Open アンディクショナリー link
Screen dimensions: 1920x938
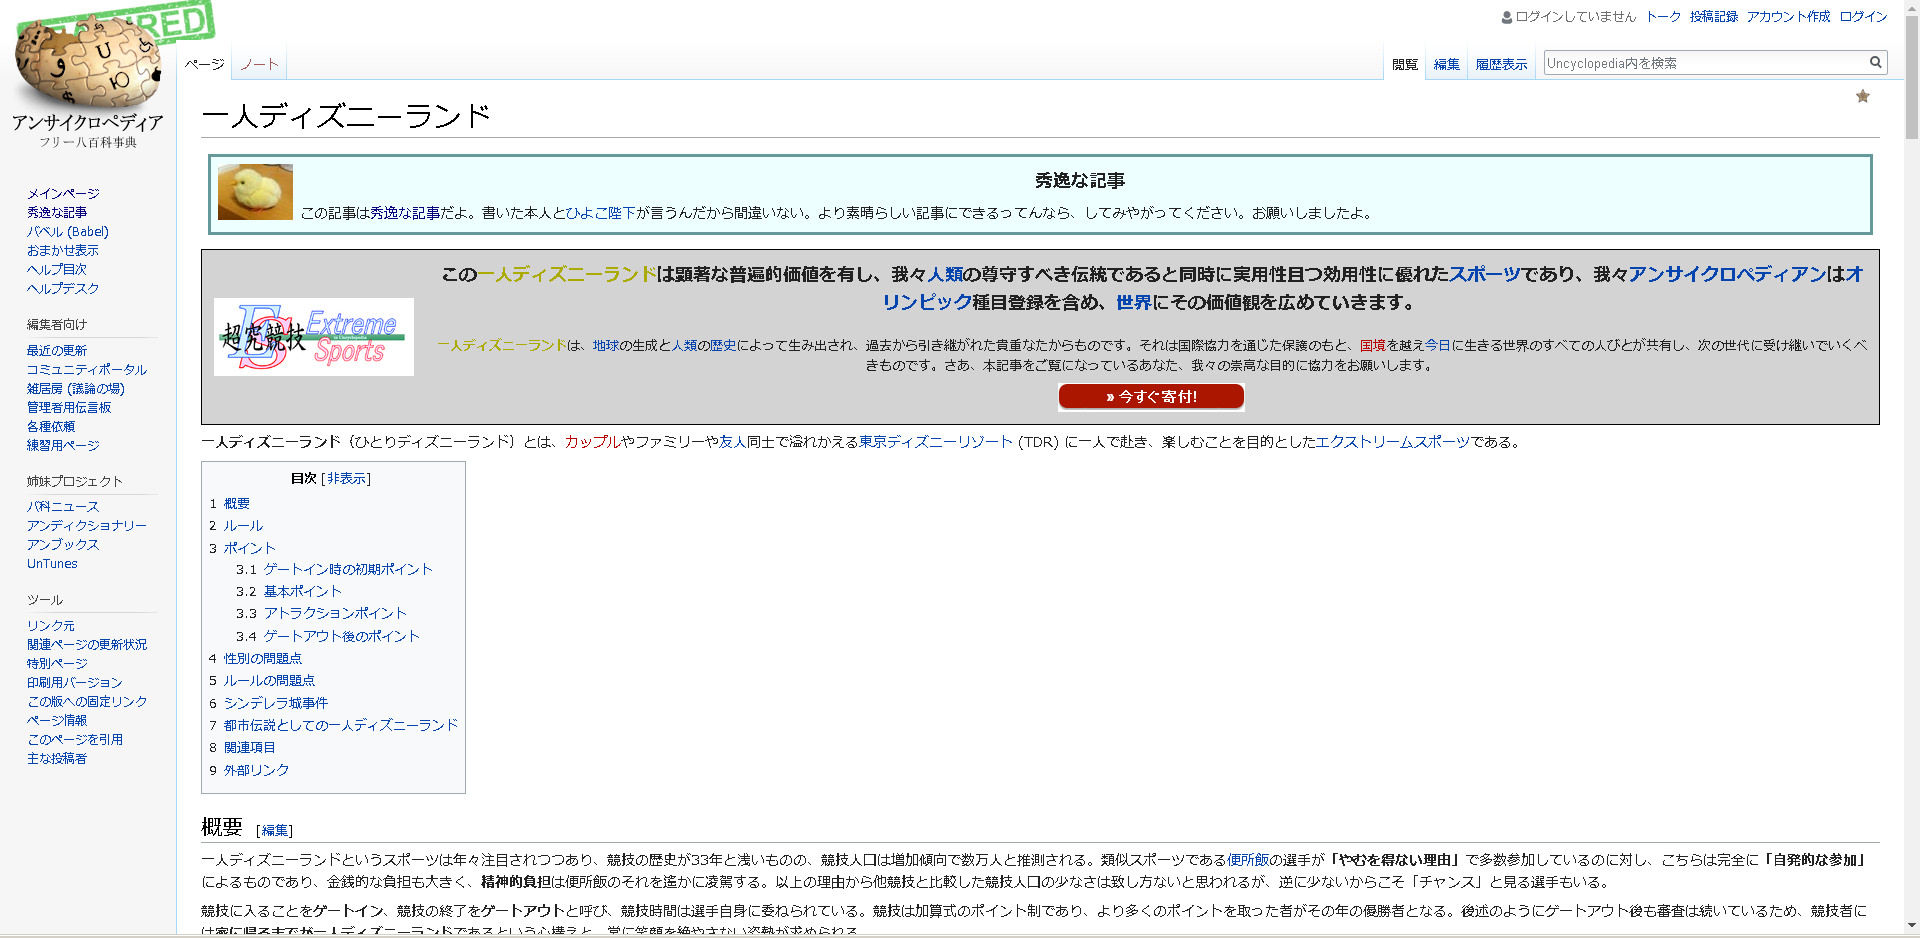tap(87, 525)
